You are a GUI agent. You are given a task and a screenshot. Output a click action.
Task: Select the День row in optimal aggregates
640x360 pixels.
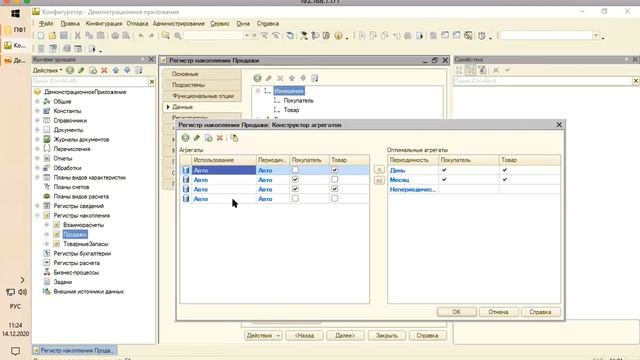pyautogui.click(x=474, y=170)
